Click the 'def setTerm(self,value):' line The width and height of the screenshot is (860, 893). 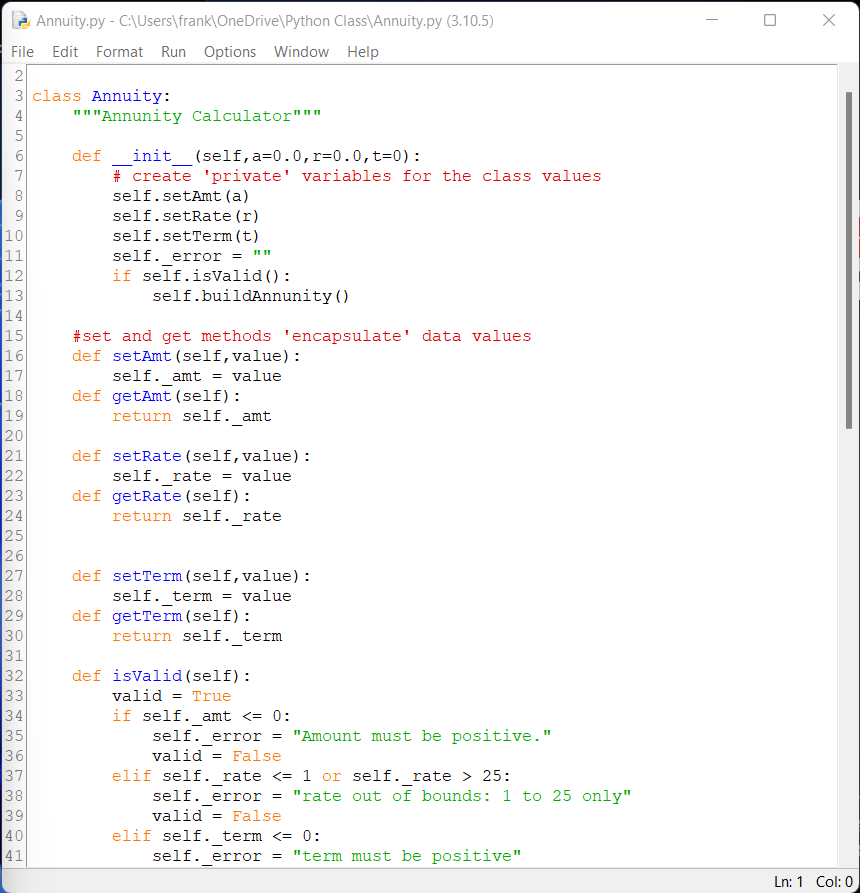[191, 576]
